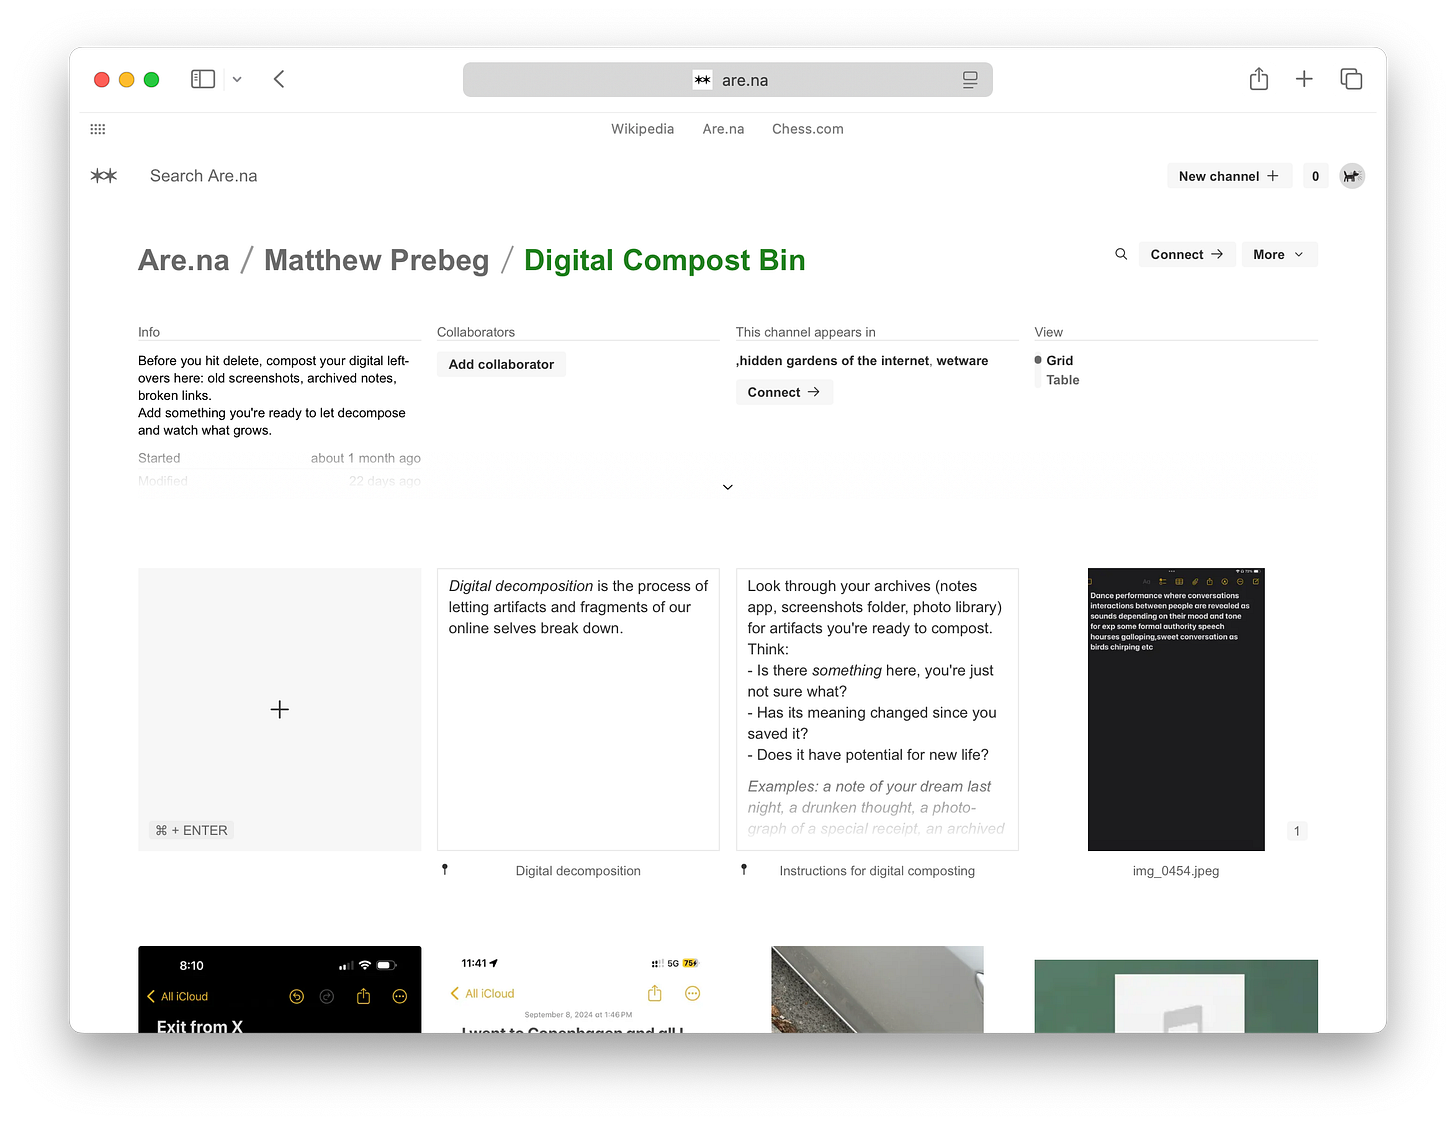Click Digital decomposition block title
This screenshot has height=1125, width=1456.
578,871
